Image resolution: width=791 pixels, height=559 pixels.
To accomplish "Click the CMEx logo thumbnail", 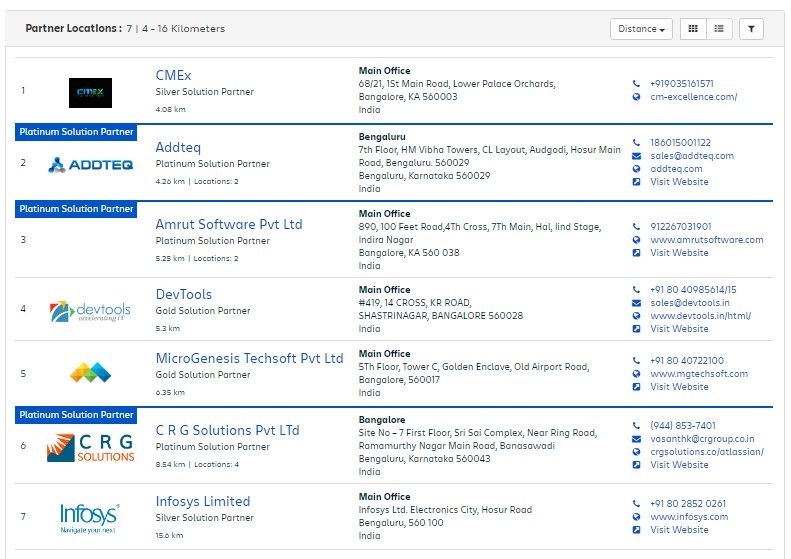I will (91, 93).
